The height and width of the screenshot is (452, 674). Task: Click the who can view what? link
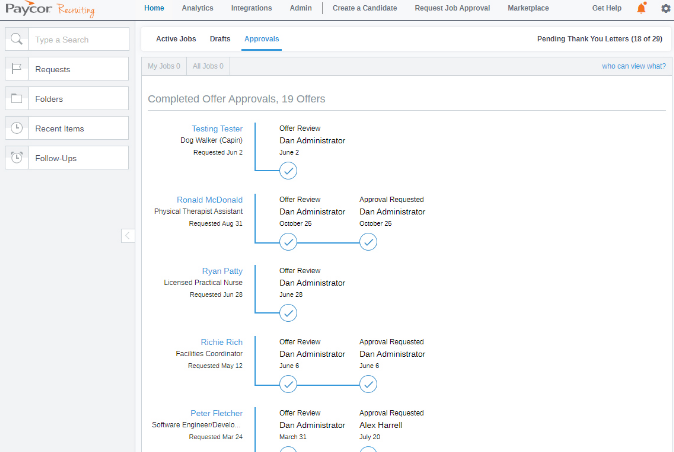point(634,66)
